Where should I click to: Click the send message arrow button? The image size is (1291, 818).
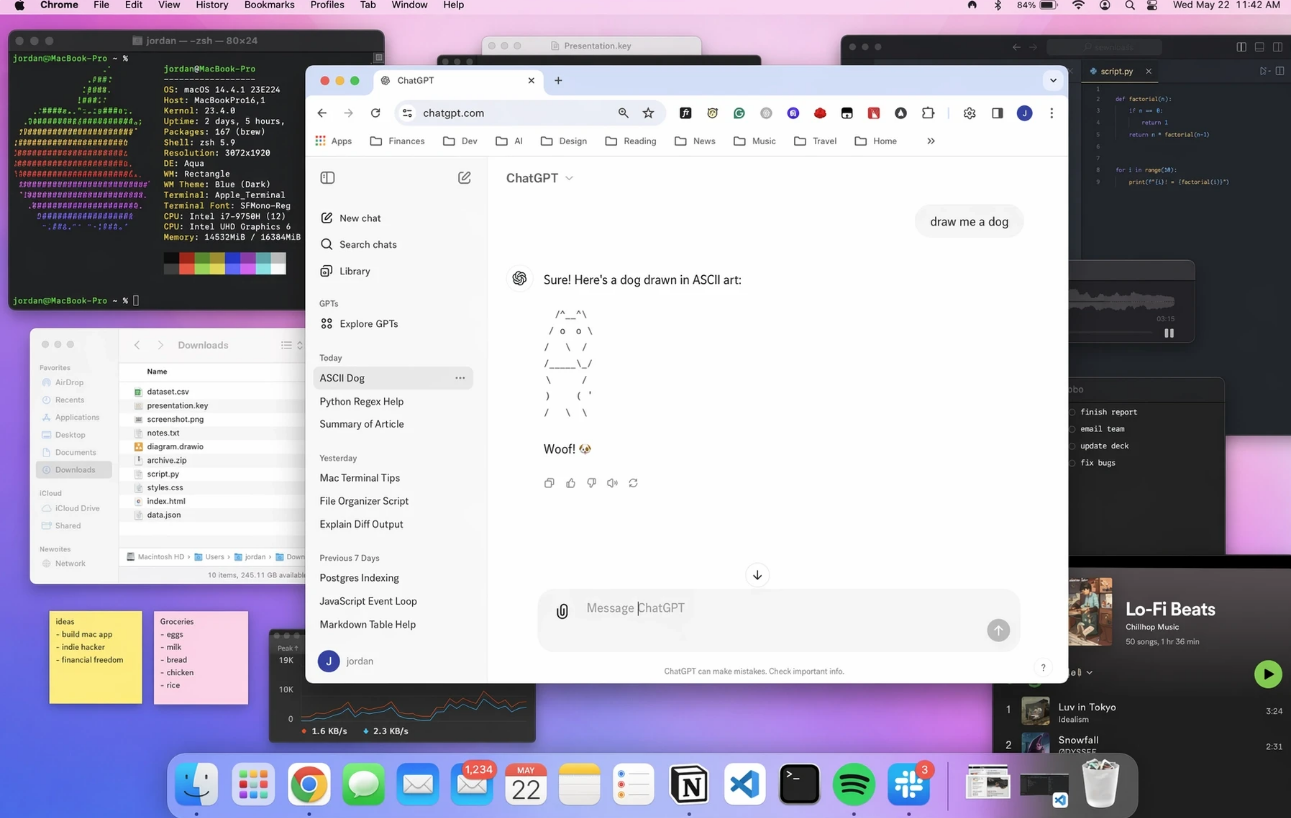pos(998,630)
